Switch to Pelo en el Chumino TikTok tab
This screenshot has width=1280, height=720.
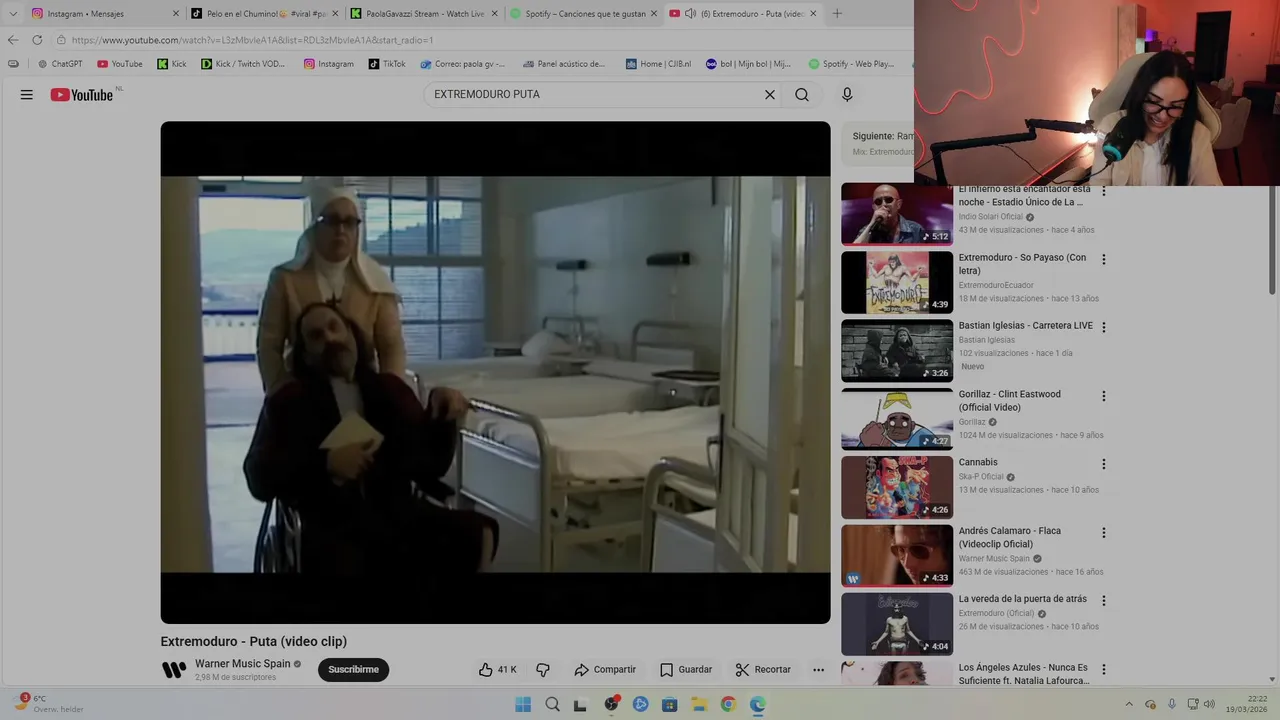click(265, 14)
